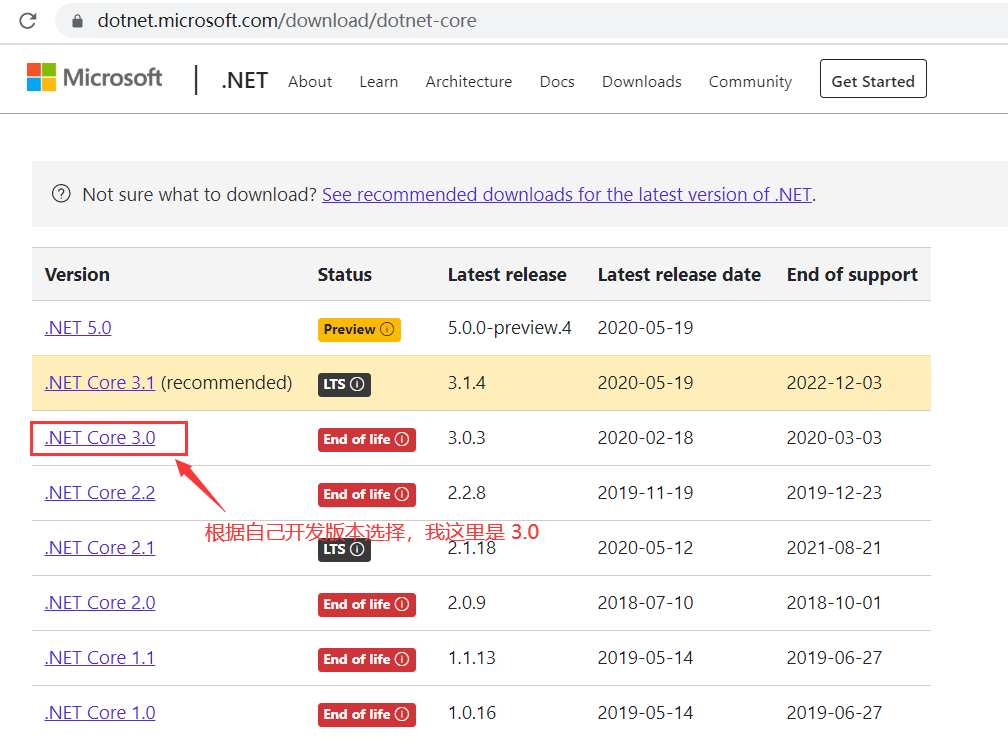The width and height of the screenshot is (1008, 750).
Task: Open the About menu item
Action: [310, 82]
